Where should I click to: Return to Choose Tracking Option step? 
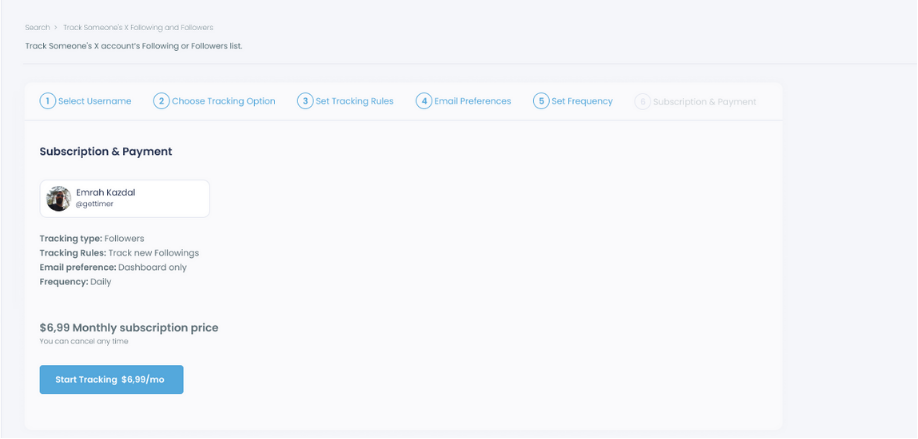click(223, 101)
